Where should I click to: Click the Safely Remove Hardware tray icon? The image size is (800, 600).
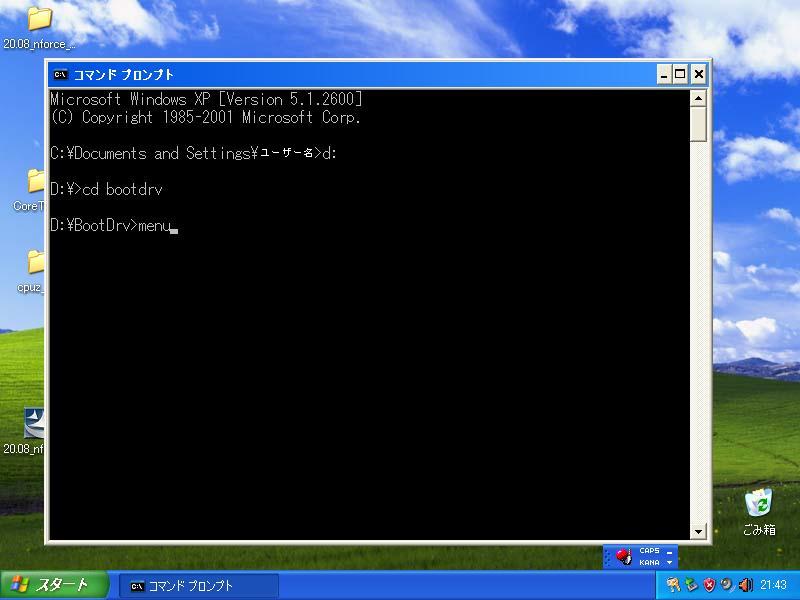[x=691, y=585]
